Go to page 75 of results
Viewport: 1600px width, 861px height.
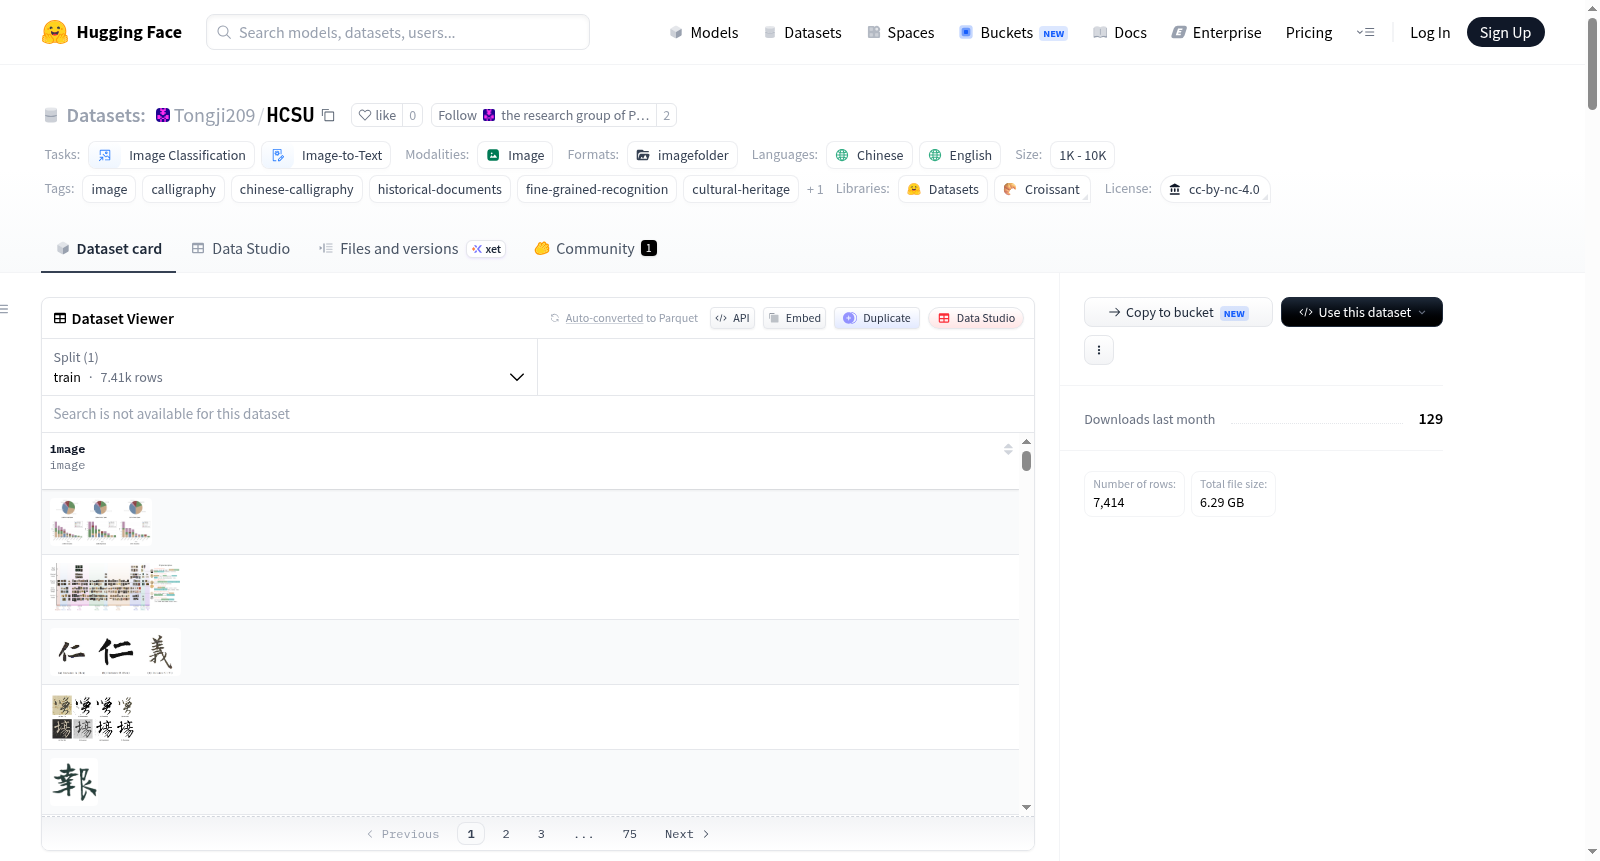629,834
